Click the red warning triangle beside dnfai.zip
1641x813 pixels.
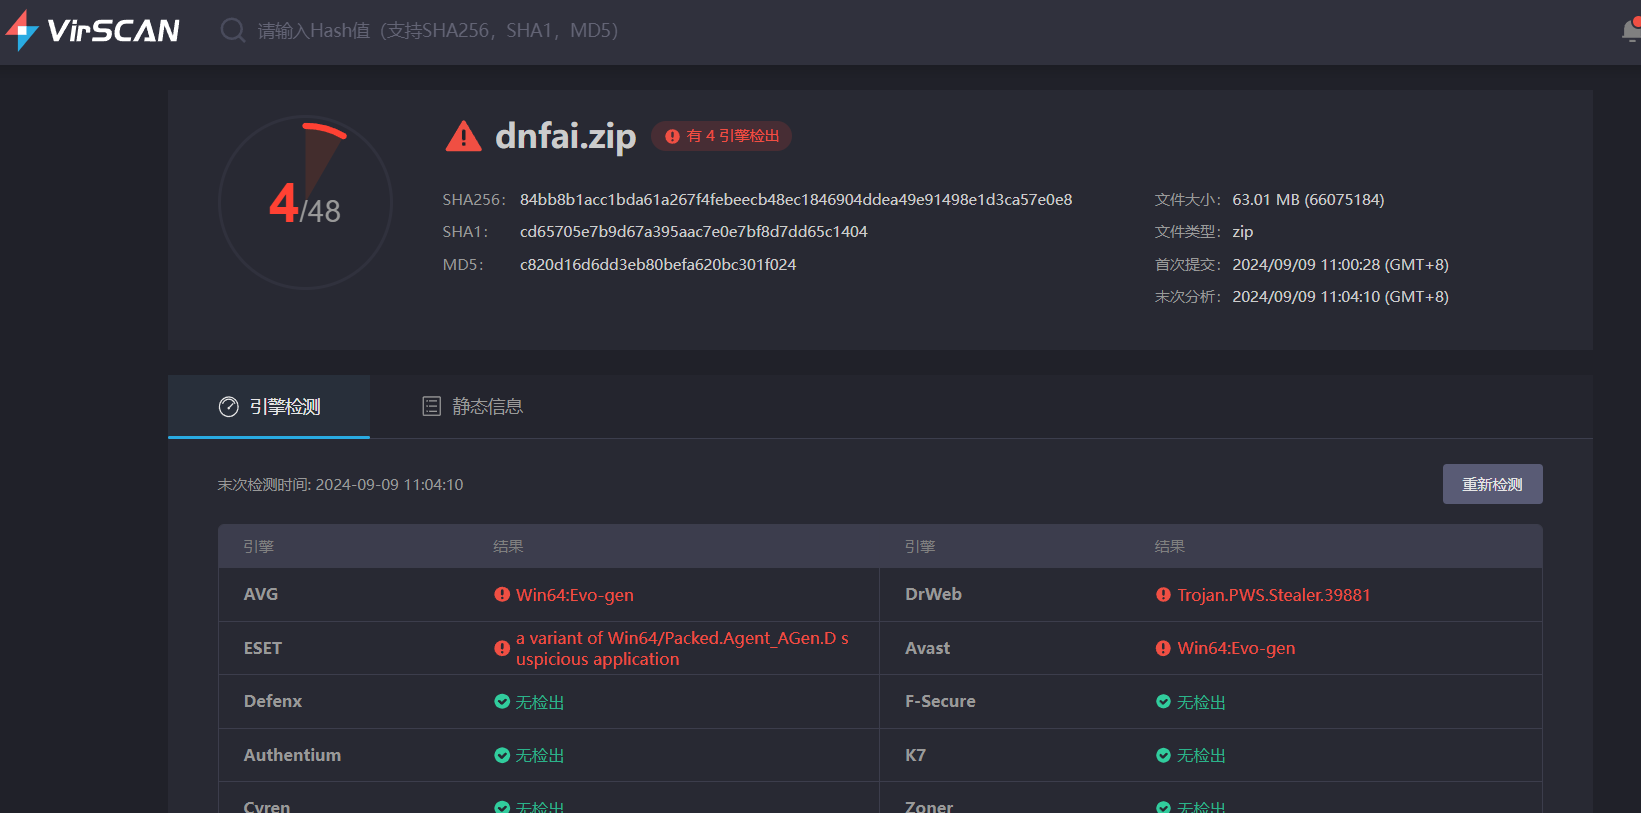tap(463, 136)
